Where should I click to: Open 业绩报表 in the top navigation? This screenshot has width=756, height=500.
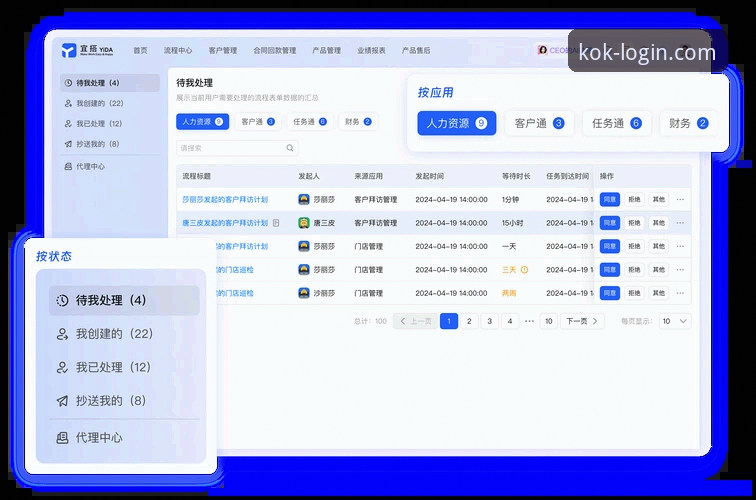(371, 50)
